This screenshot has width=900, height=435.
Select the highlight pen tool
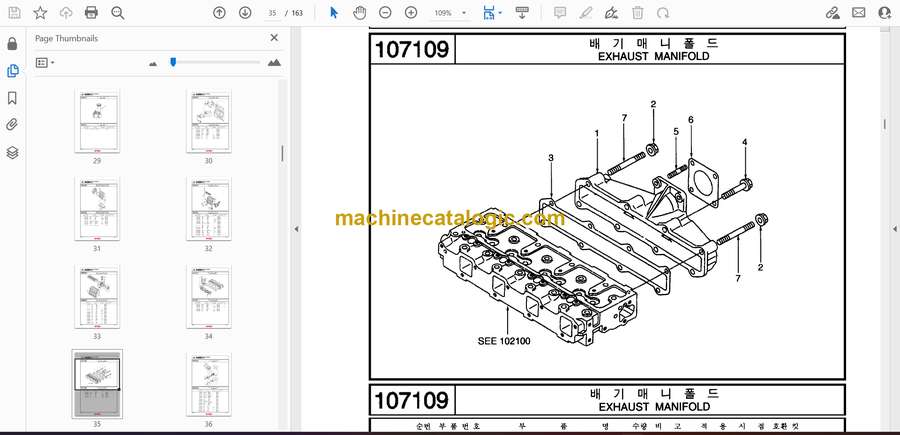[x=585, y=13]
